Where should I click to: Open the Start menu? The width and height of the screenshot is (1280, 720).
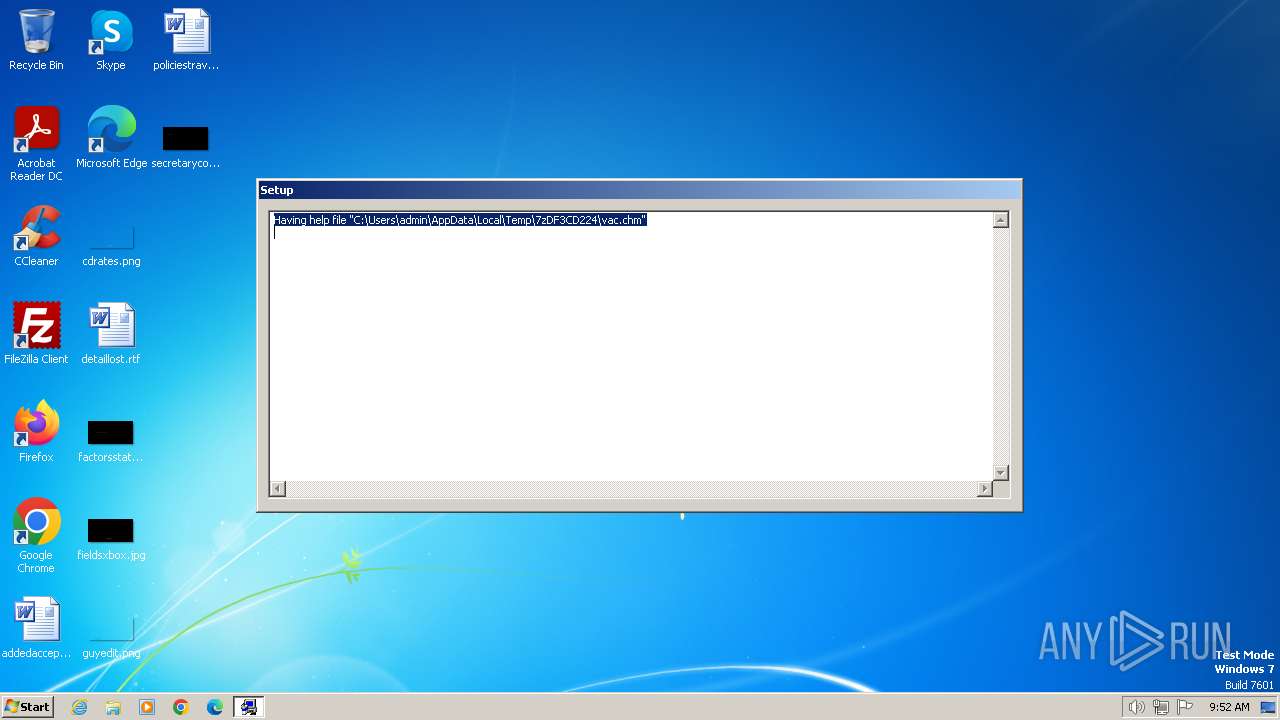(x=27, y=707)
